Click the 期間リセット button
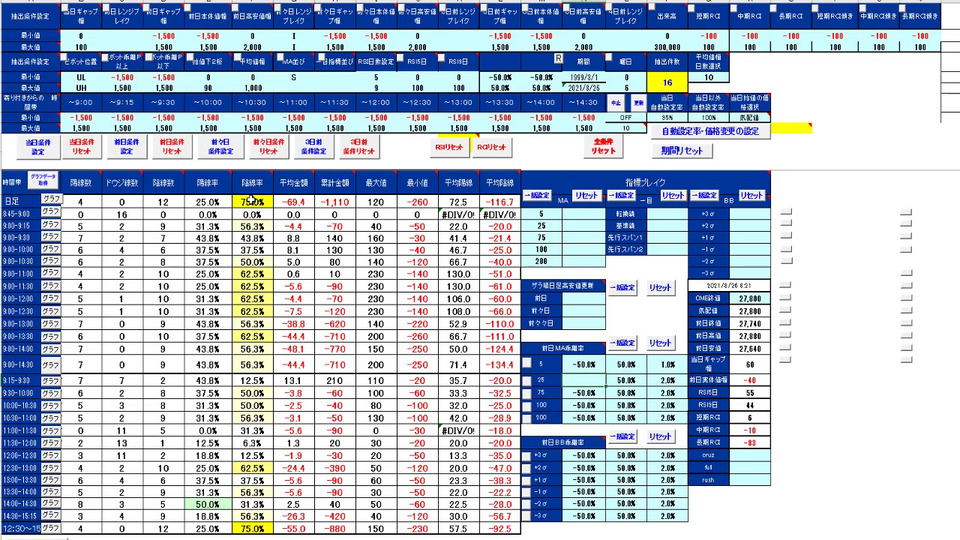The image size is (960, 540). [681, 151]
